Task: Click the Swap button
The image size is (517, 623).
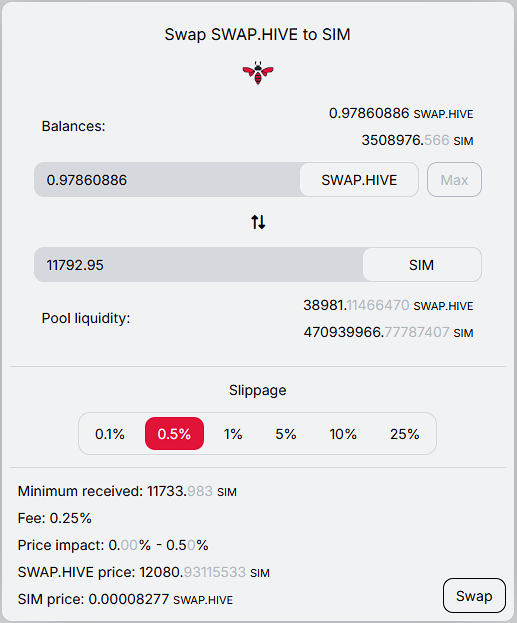Action: pos(474,596)
